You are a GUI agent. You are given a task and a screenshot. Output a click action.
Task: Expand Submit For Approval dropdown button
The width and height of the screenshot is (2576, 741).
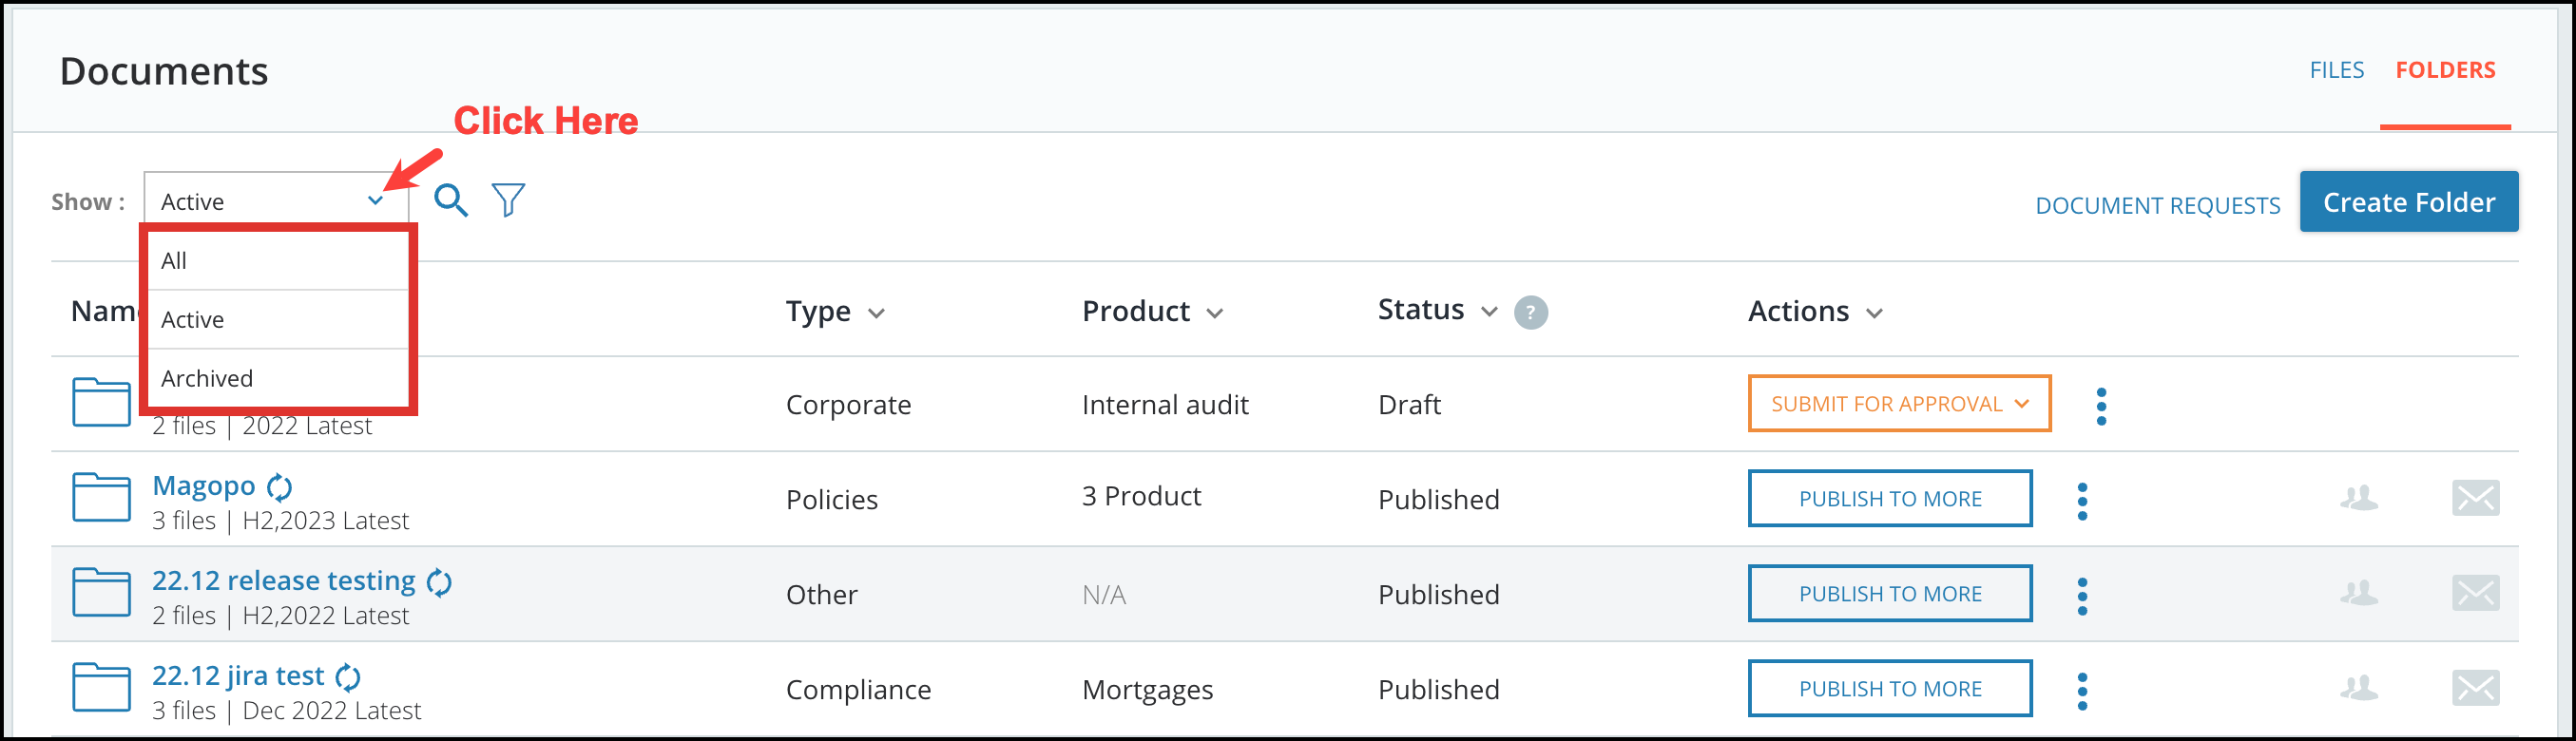(x=1899, y=403)
